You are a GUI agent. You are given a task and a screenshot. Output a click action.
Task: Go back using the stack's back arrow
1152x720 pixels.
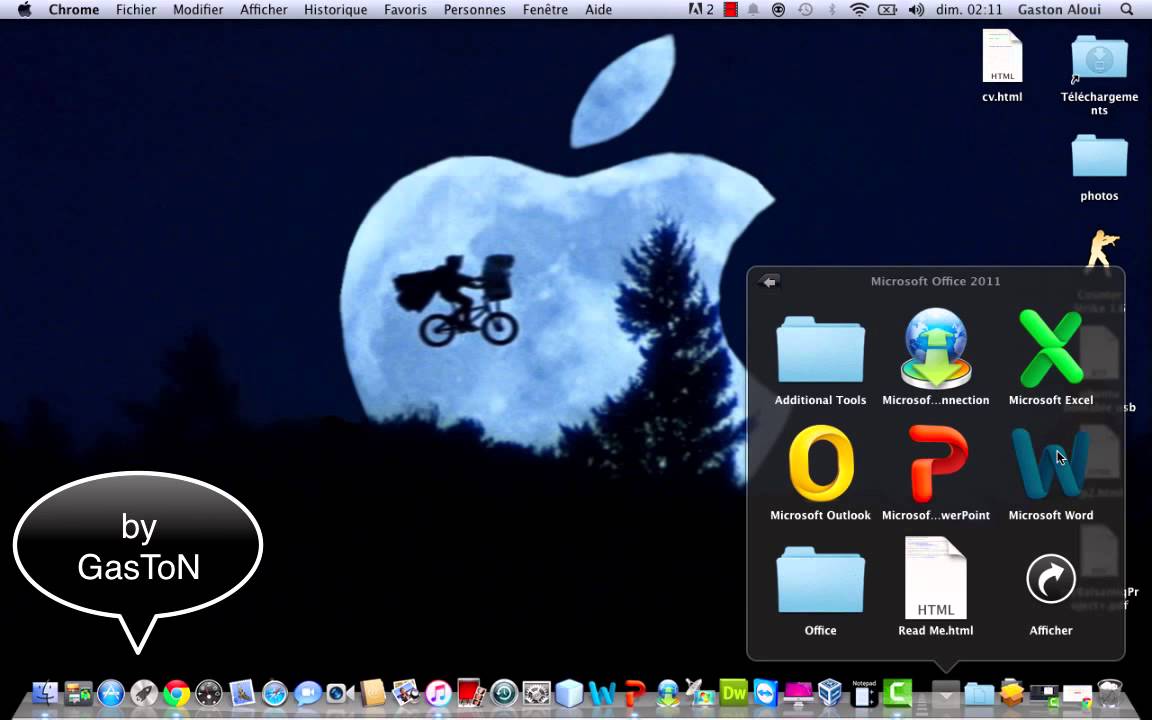tap(769, 281)
